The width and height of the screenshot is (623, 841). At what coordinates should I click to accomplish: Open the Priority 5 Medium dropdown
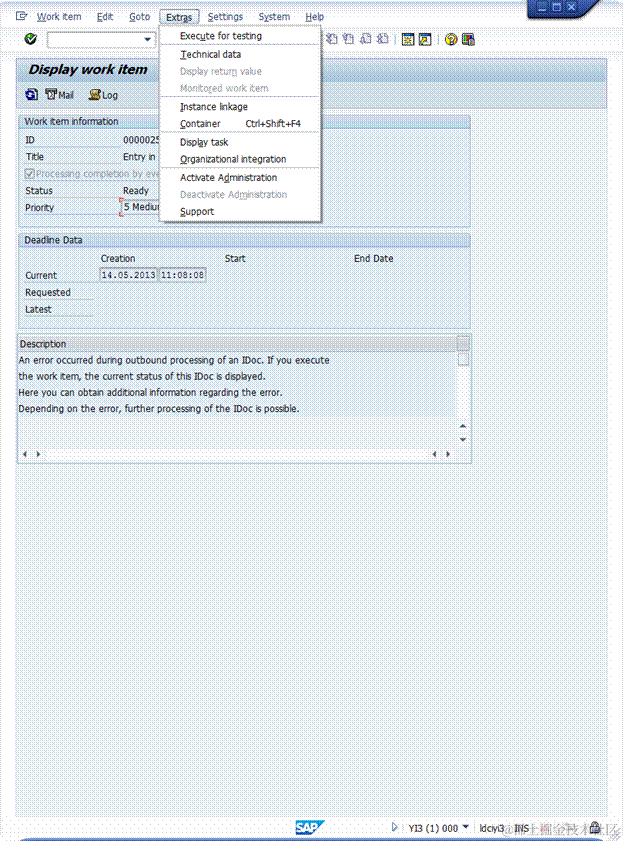pyautogui.click(x=140, y=207)
